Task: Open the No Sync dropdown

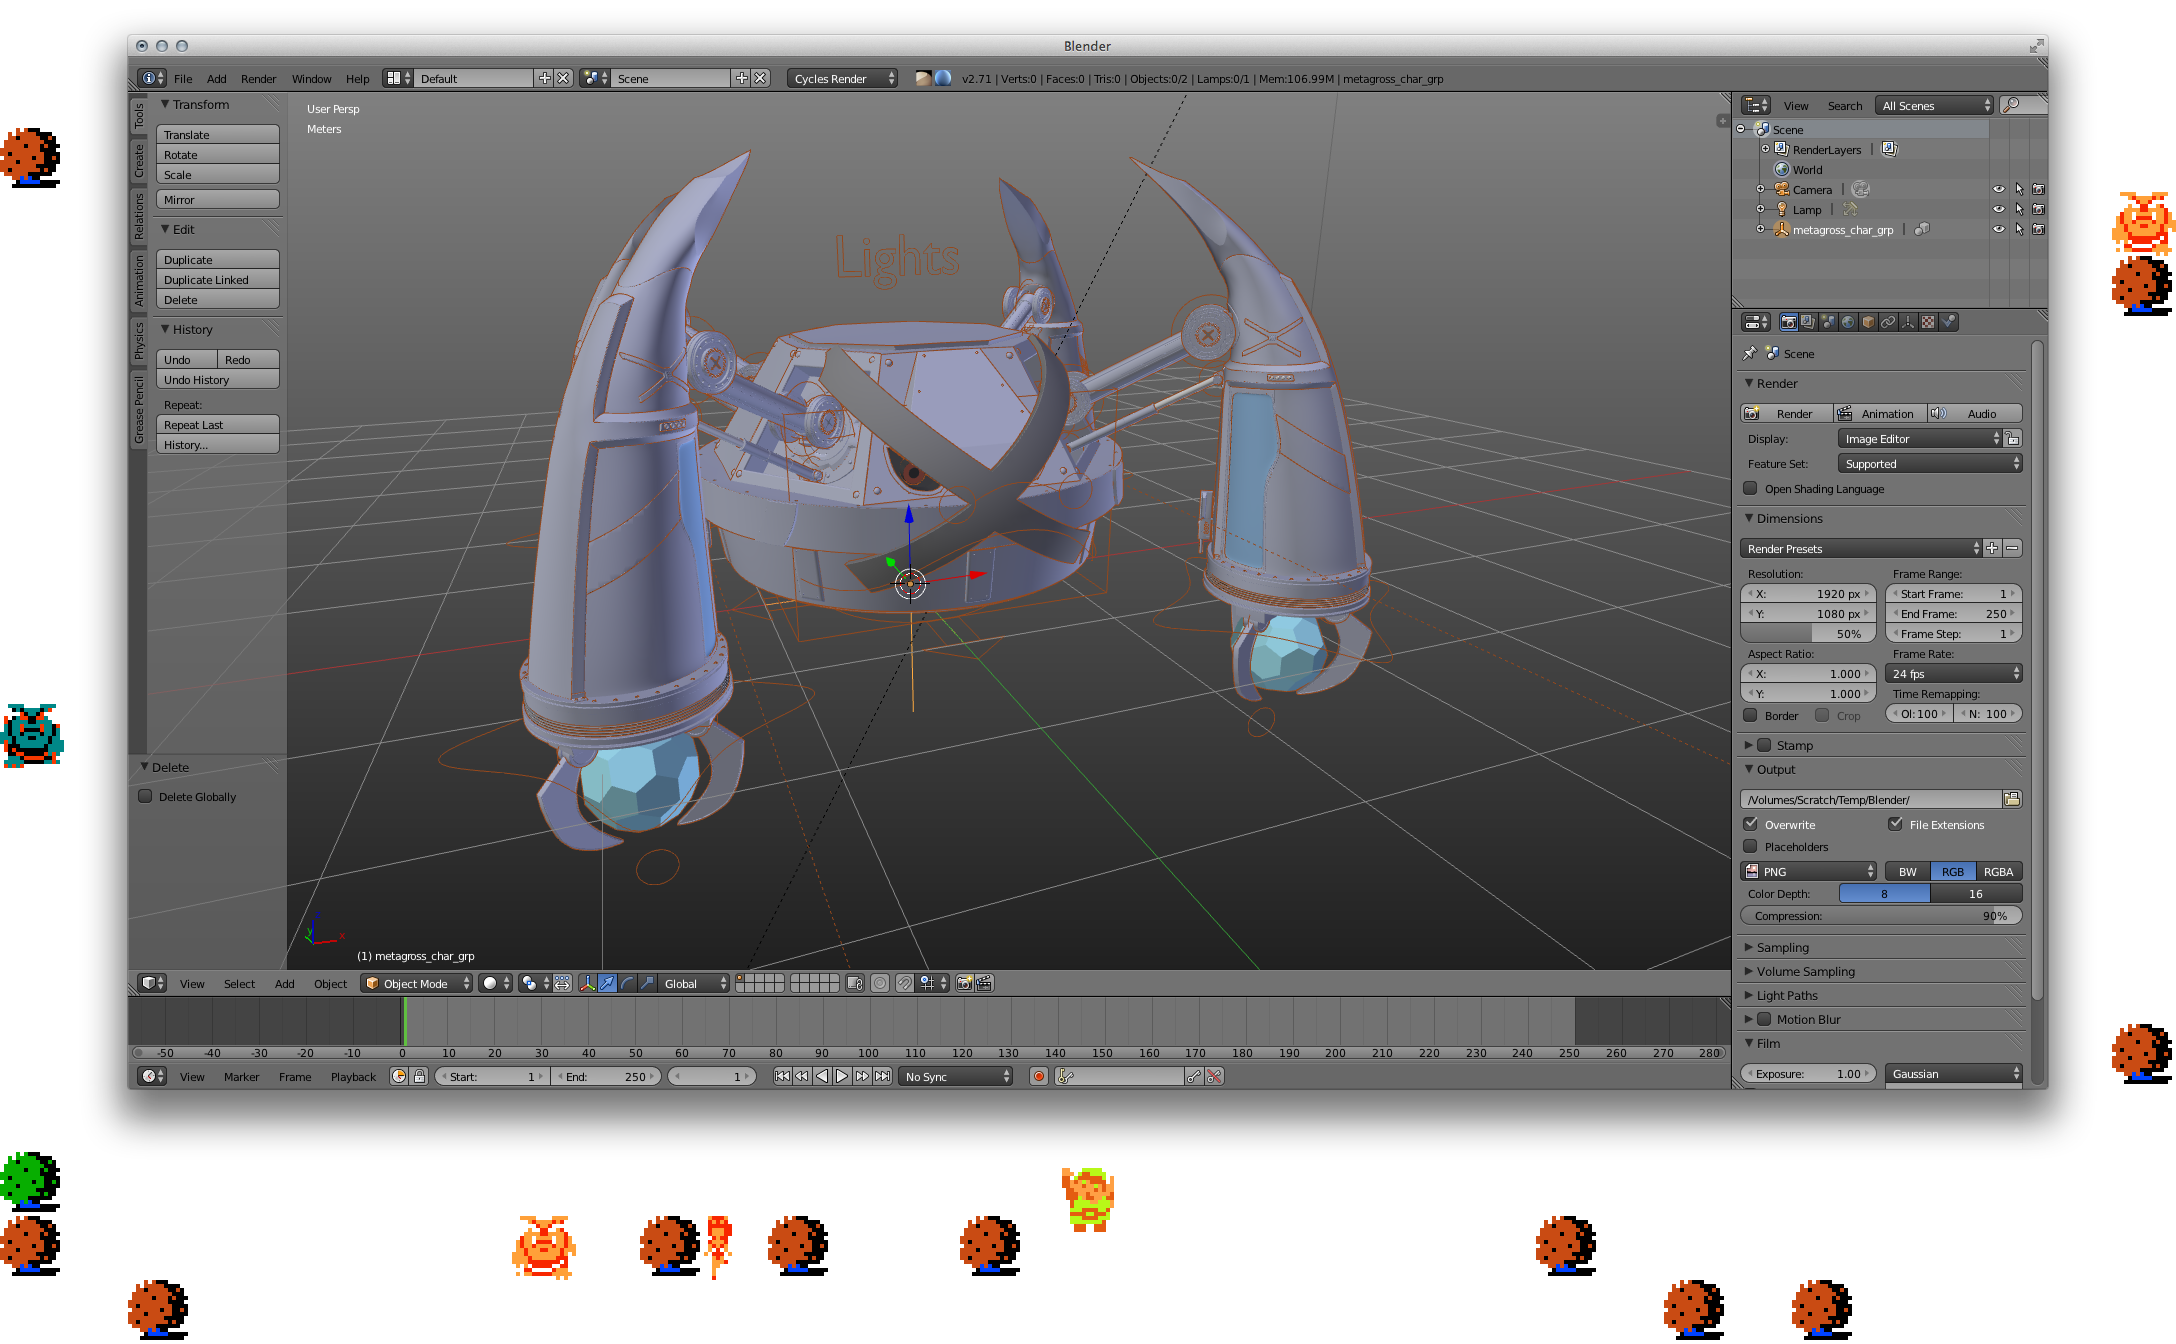Action: [x=955, y=1076]
